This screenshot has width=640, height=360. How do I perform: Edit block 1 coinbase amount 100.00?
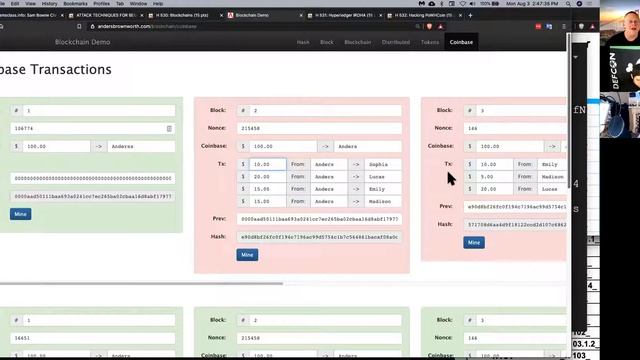click(x=56, y=146)
